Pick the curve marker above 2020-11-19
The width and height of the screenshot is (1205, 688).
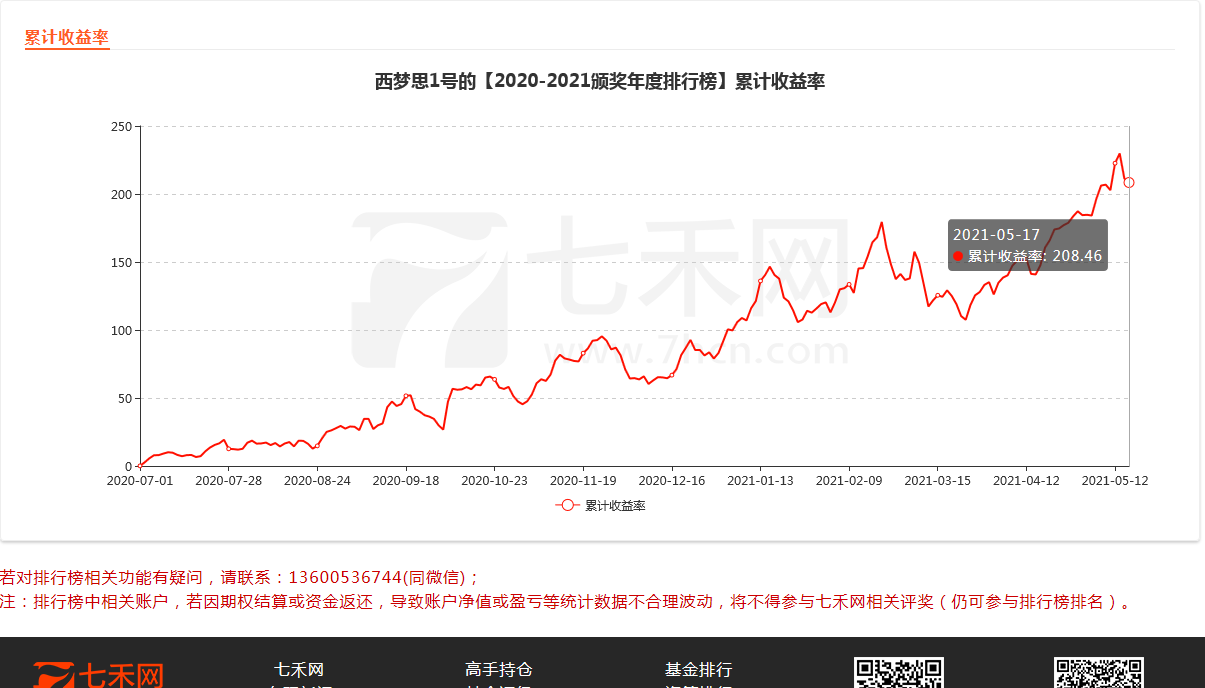[x=583, y=353]
